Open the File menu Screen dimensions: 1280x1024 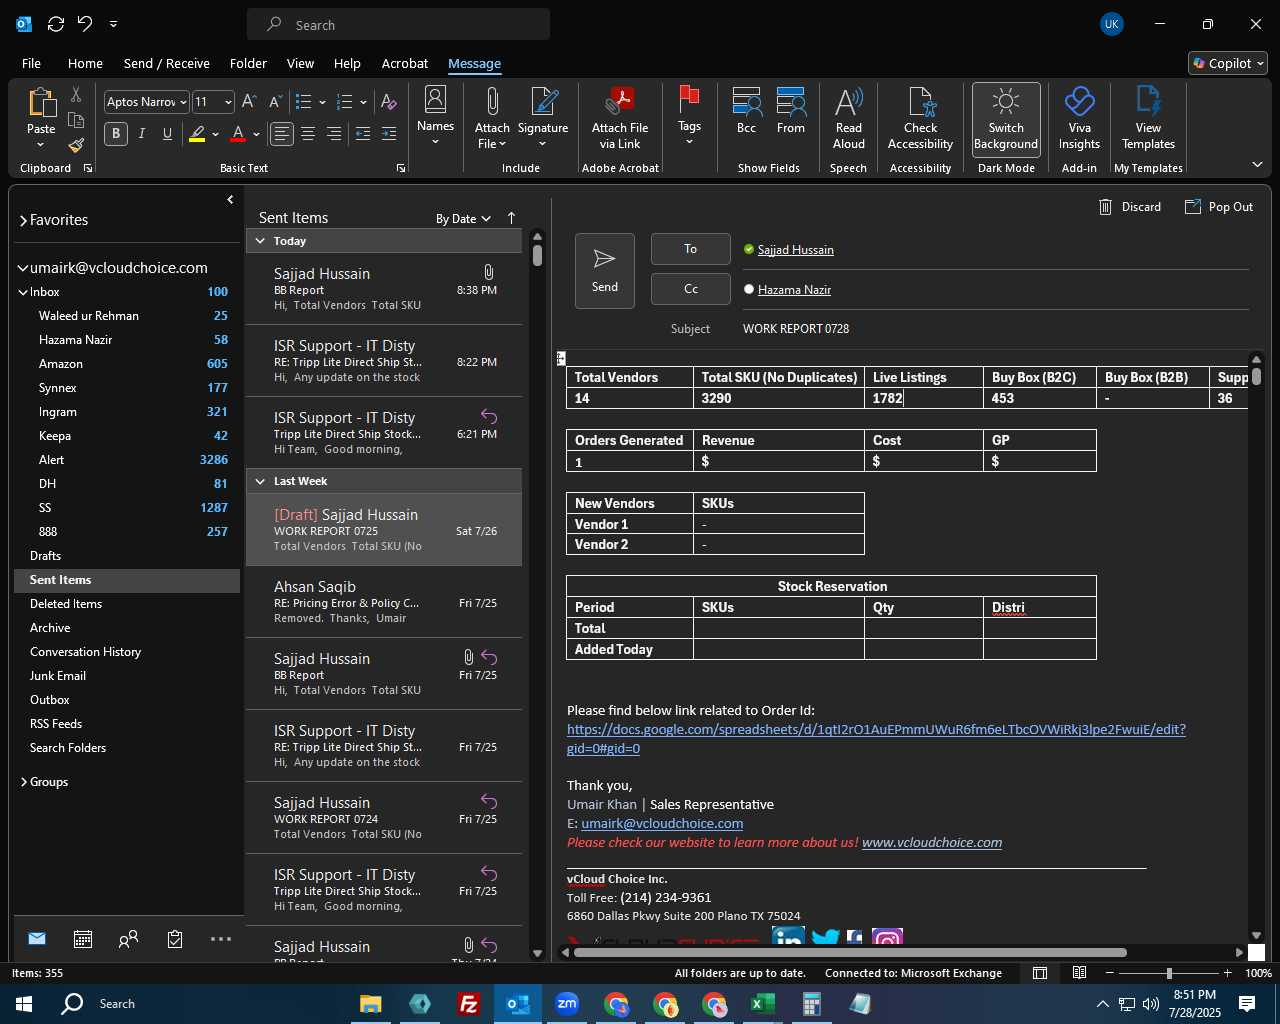[x=31, y=63]
